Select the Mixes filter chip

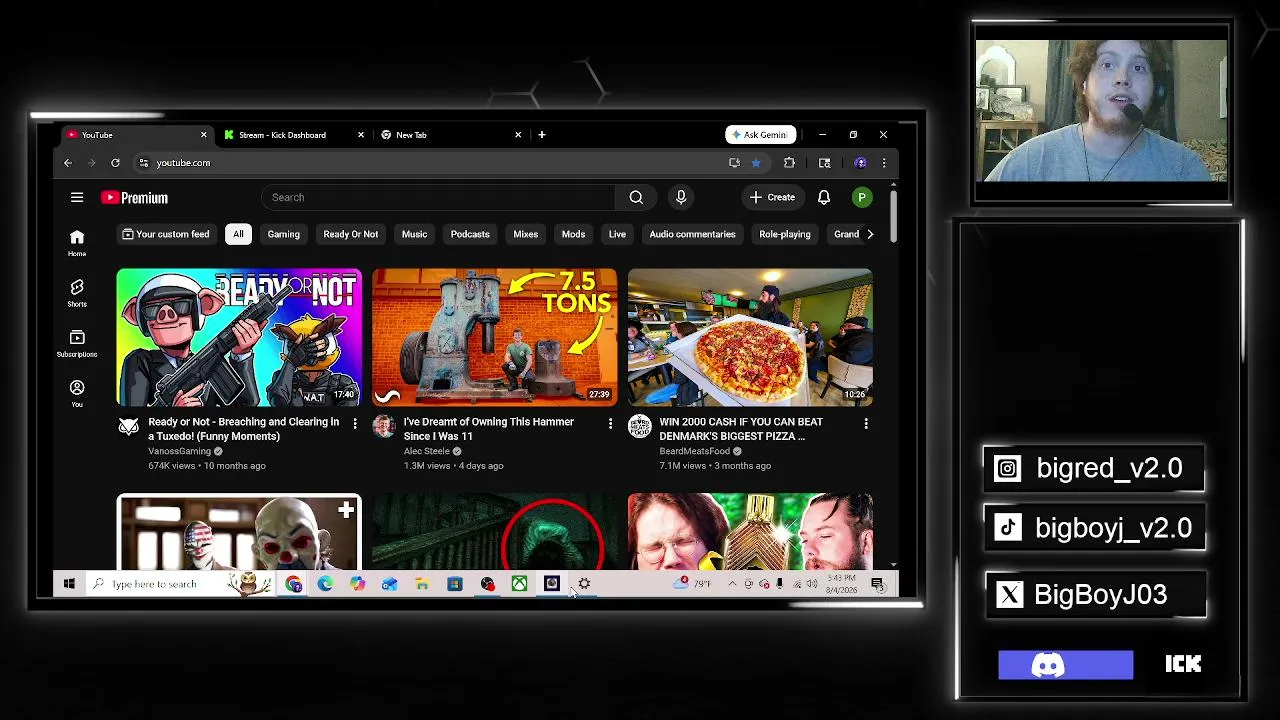pyautogui.click(x=525, y=234)
